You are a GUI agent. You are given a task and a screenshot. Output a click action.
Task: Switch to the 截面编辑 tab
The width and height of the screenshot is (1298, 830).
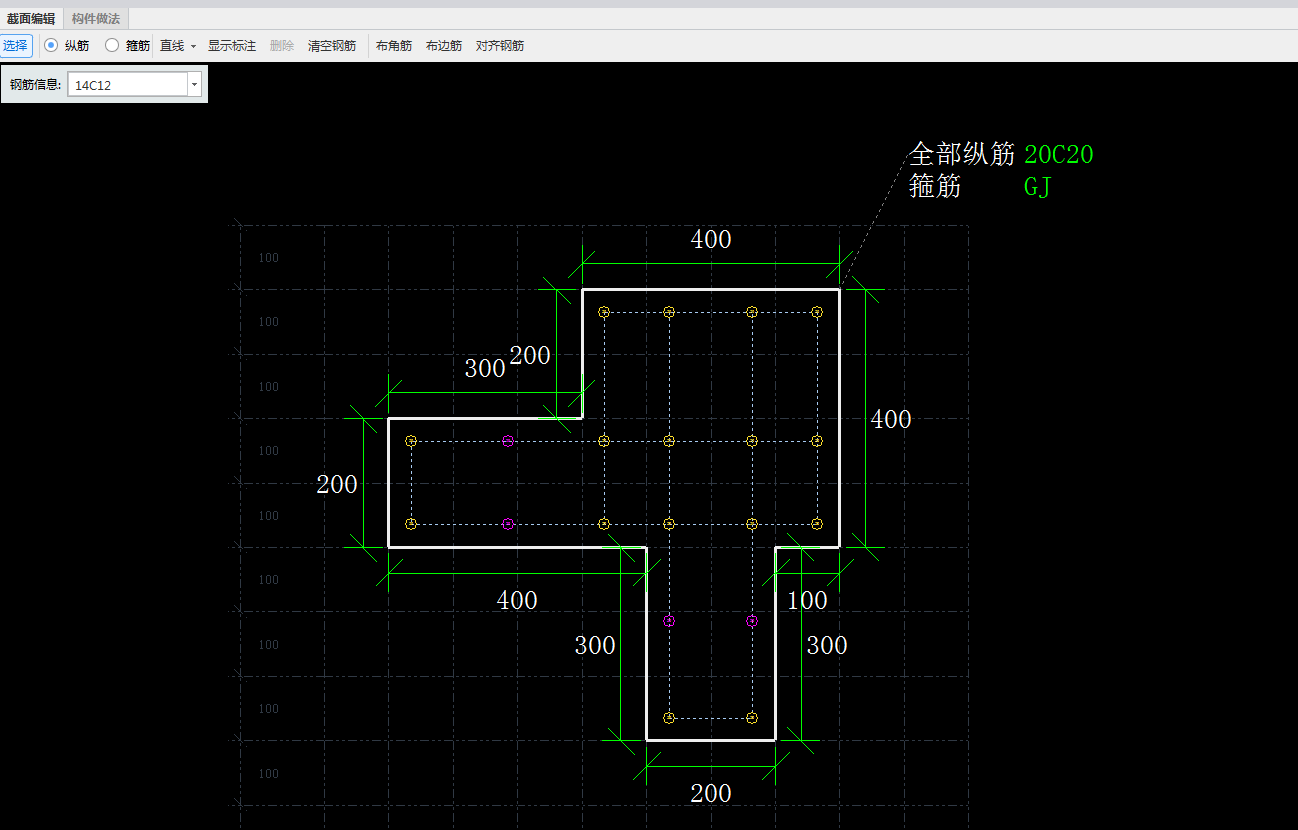31,19
